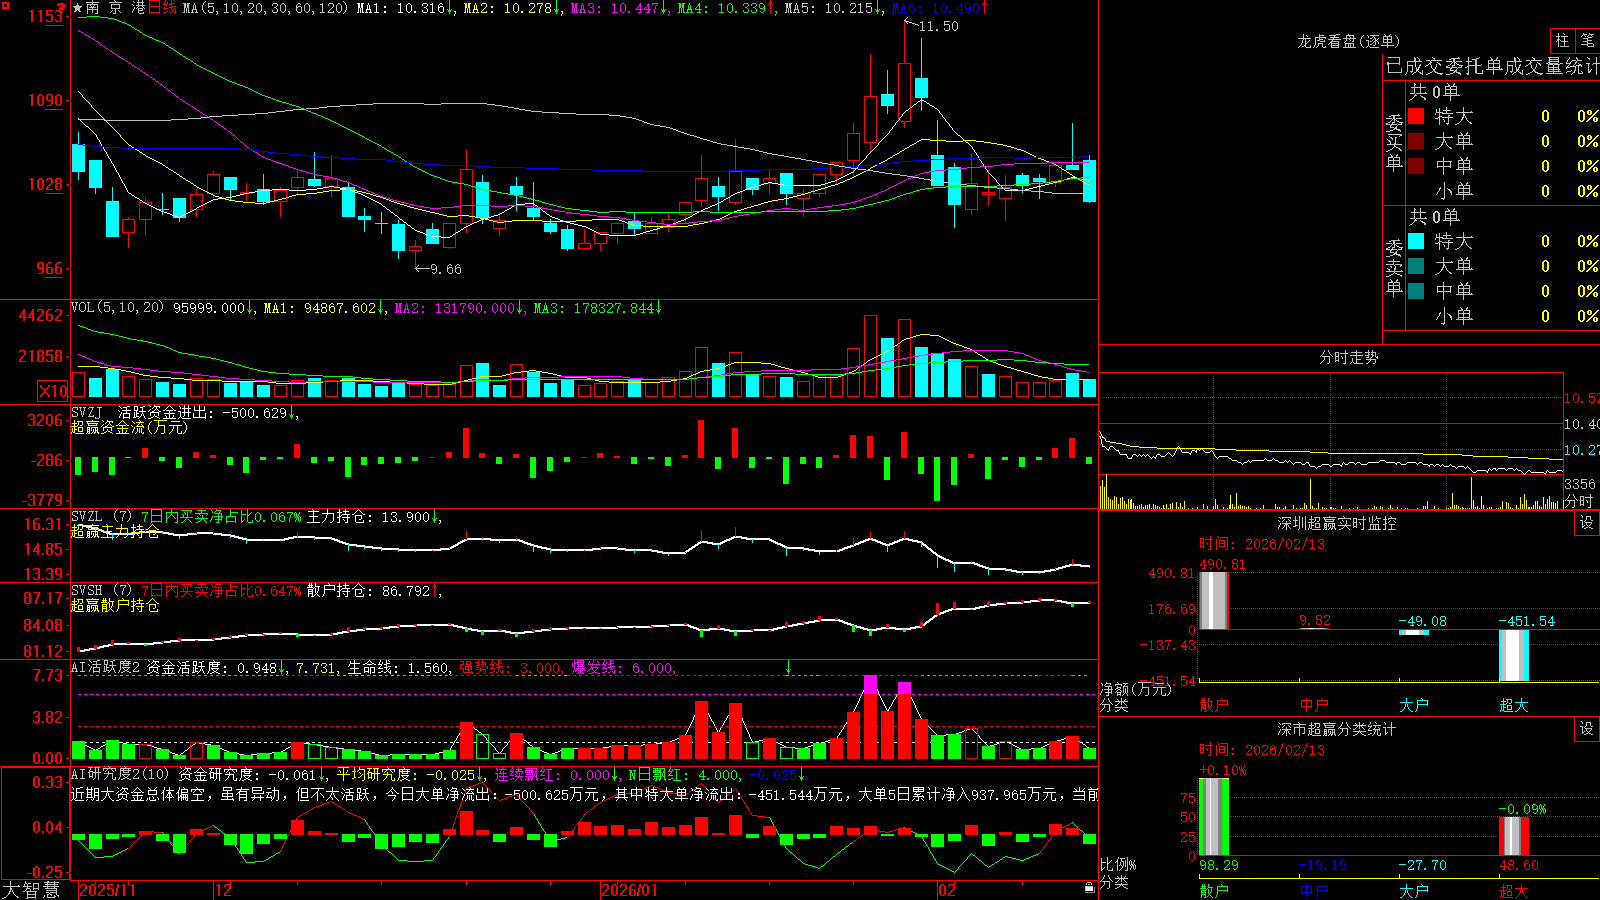Click 中户 value 9.82 in realtime monitor
1600x900 pixels.
(x=1315, y=621)
